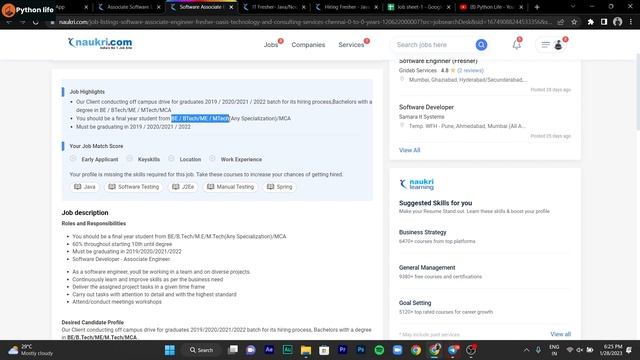Click View all under Suggested Skills
Viewport: 640px width, 360px height.
(x=560, y=334)
